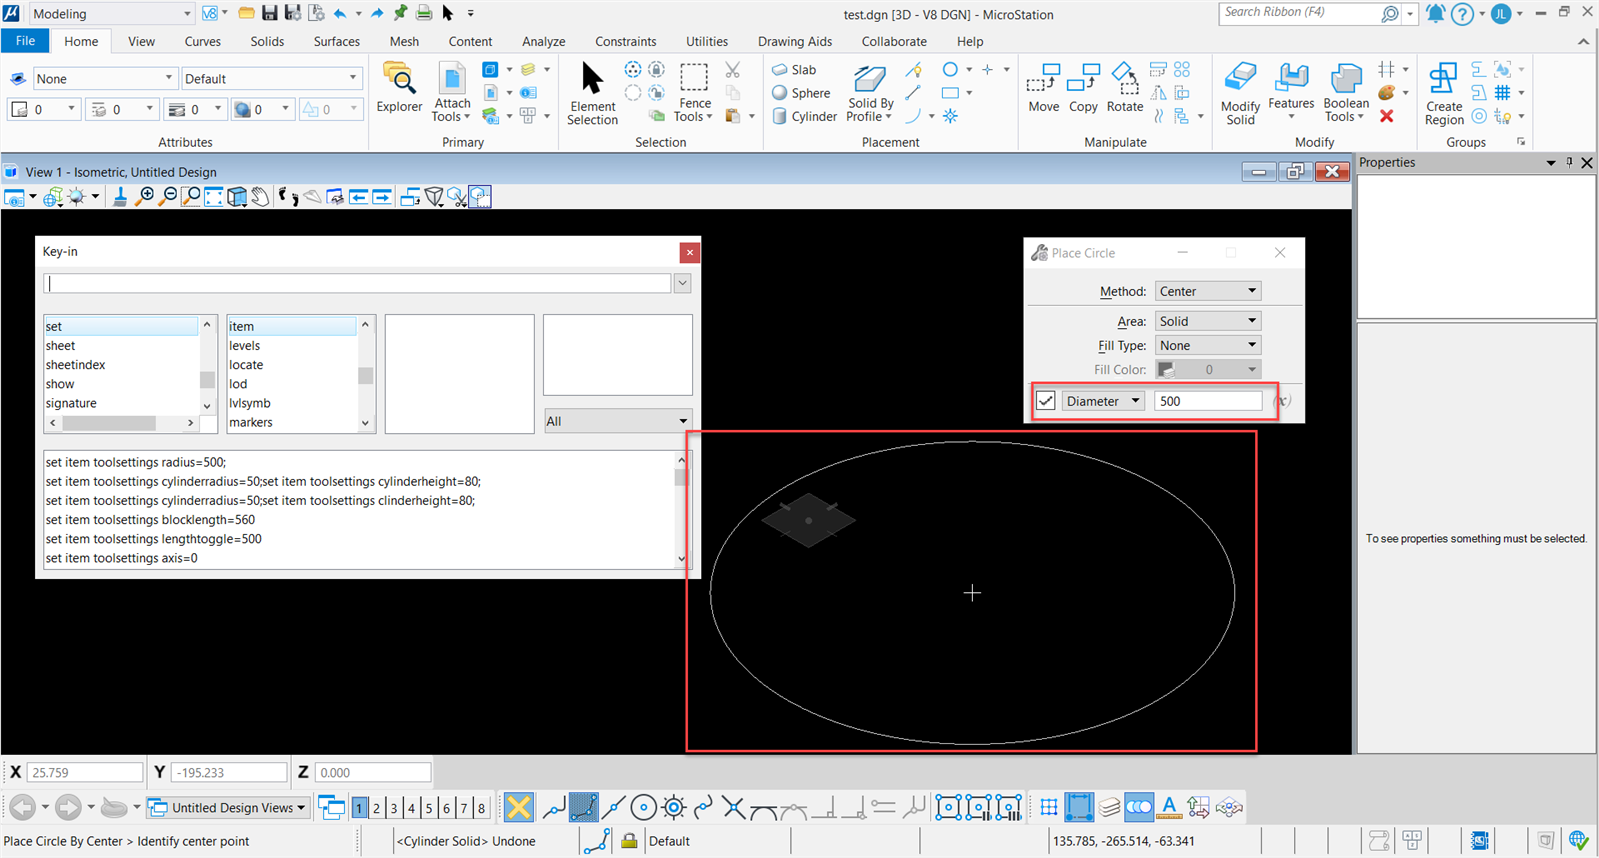Click the diameter value field showing 500

coord(1208,401)
